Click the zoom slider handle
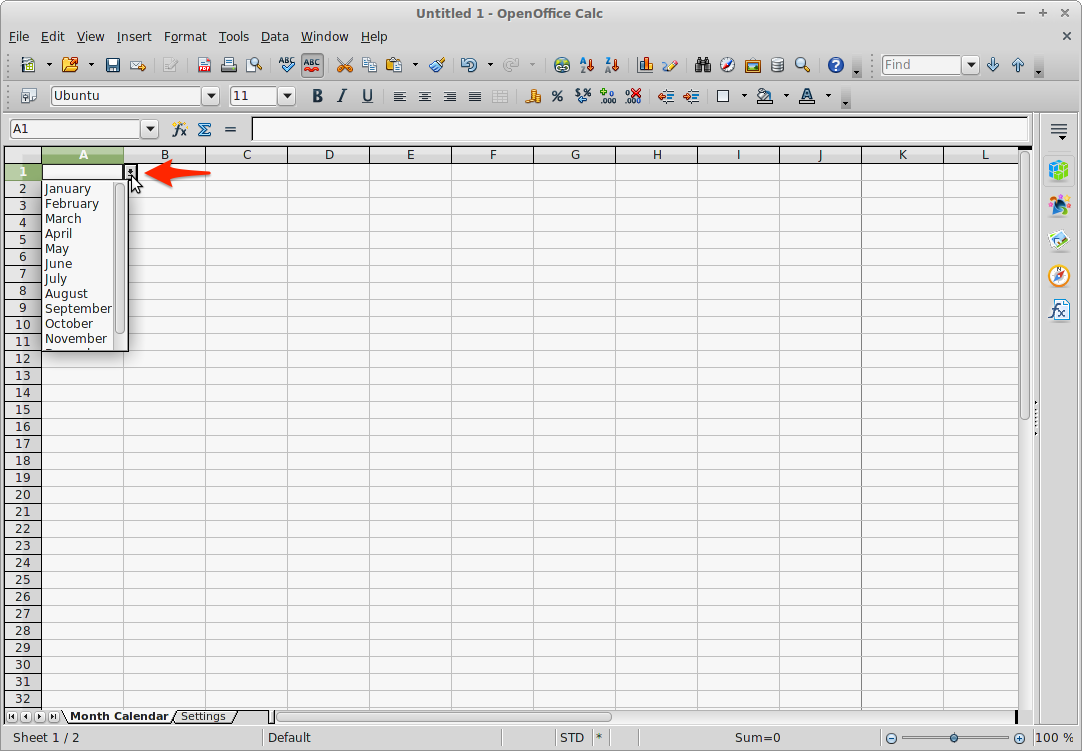 click(x=954, y=738)
